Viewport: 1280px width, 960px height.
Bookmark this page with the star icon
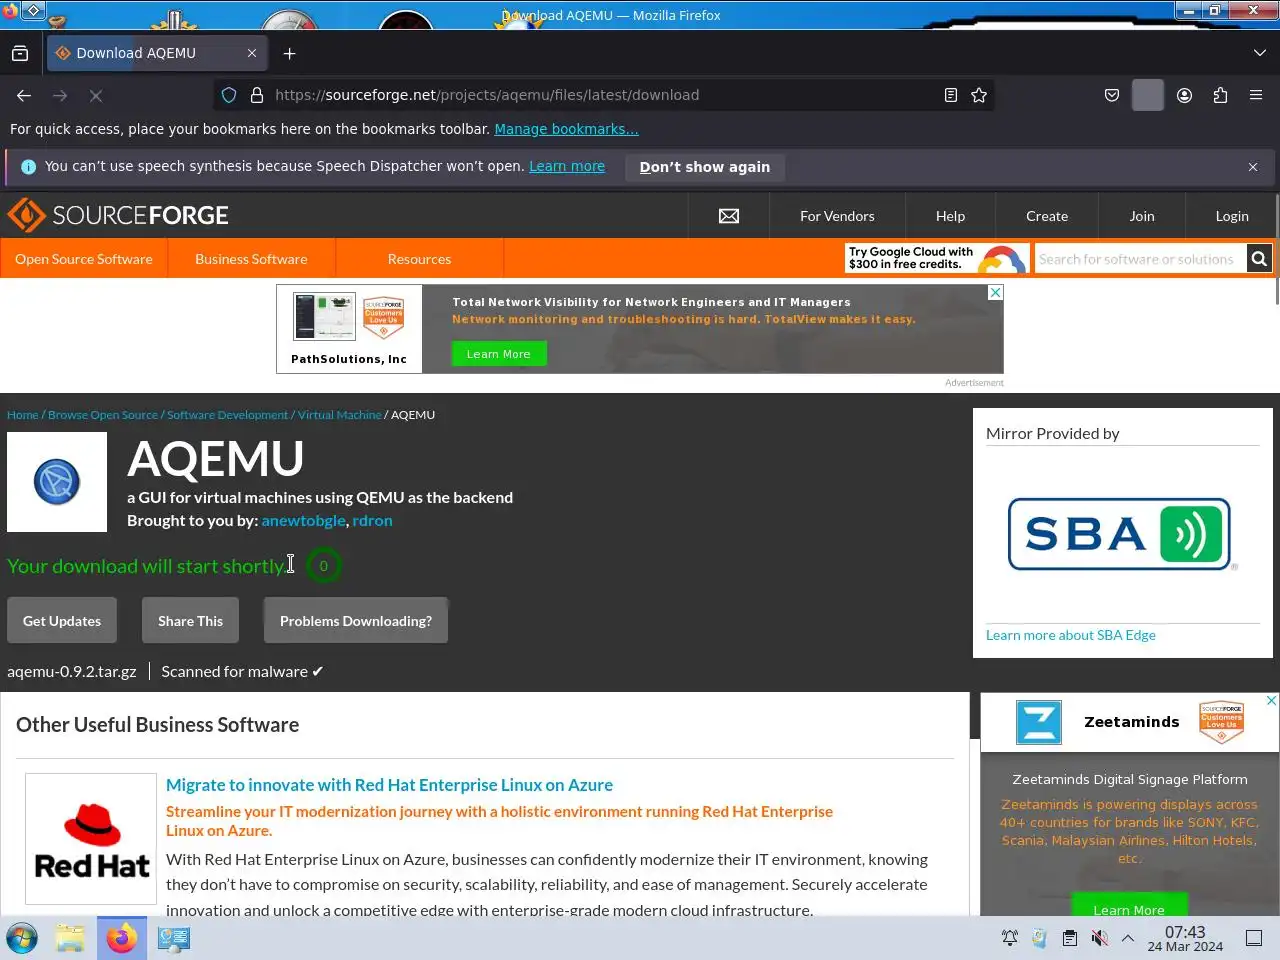click(x=979, y=95)
